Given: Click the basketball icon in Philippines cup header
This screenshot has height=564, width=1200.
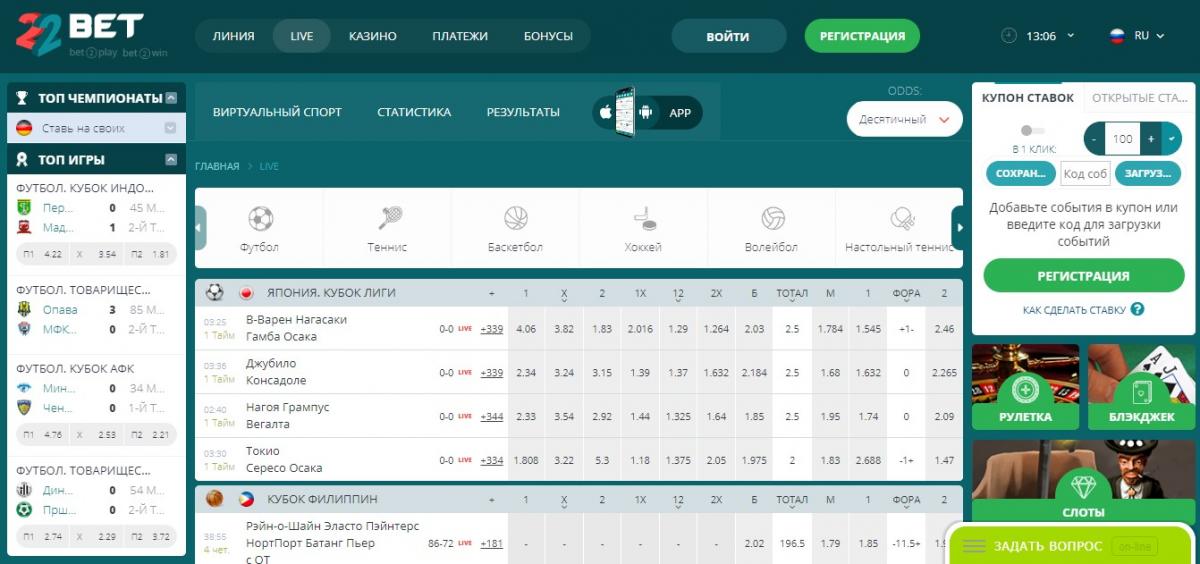Looking at the screenshot, I should pyautogui.click(x=214, y=499).
